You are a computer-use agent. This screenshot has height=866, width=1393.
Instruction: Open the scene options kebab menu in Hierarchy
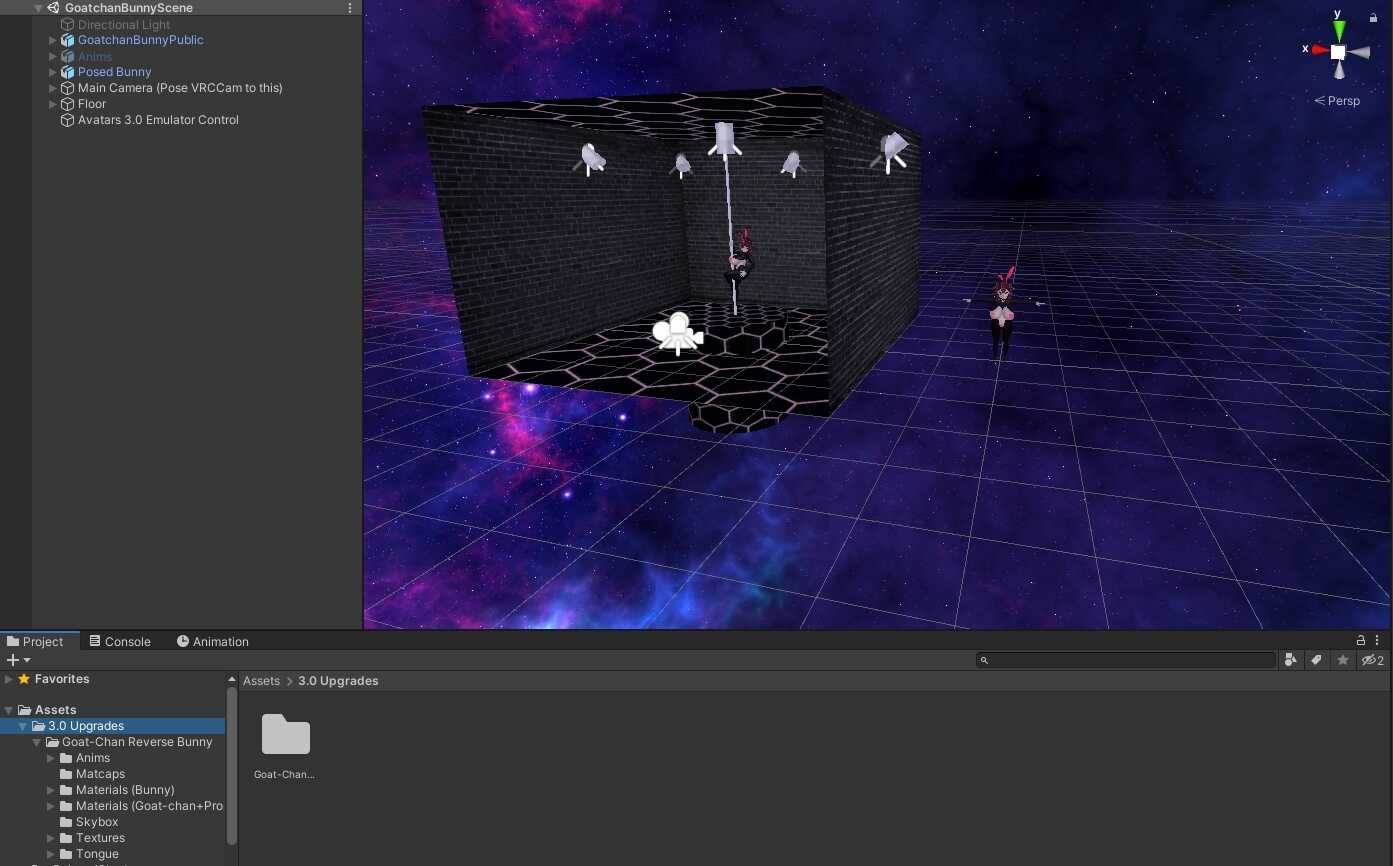[350, 8]
